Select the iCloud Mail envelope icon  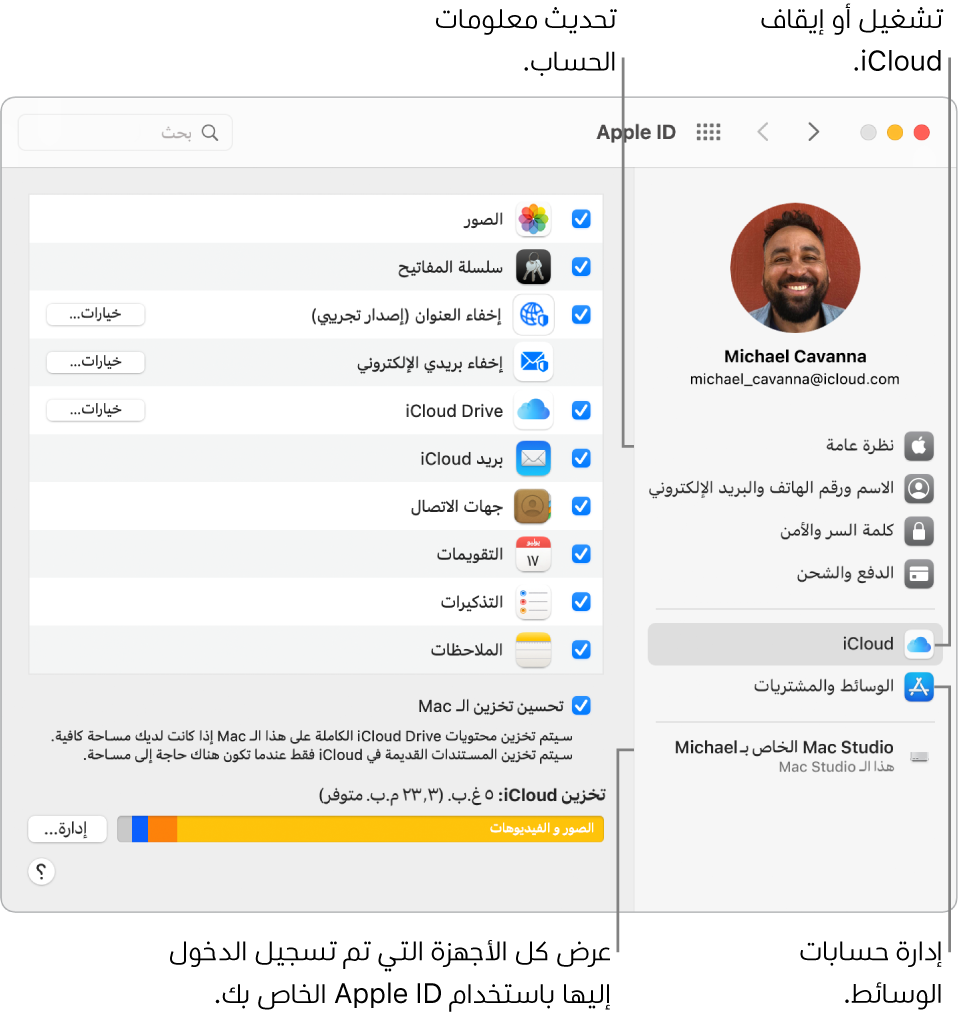533,458
